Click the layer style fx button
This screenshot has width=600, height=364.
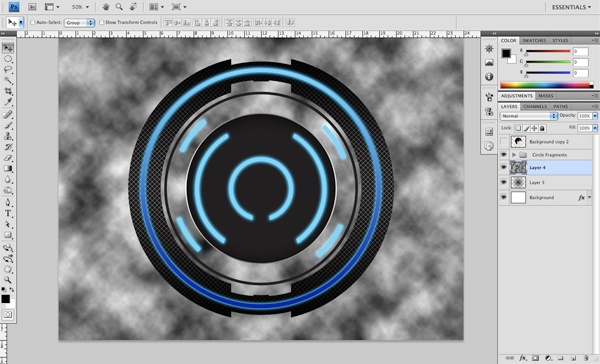(522, 358)
